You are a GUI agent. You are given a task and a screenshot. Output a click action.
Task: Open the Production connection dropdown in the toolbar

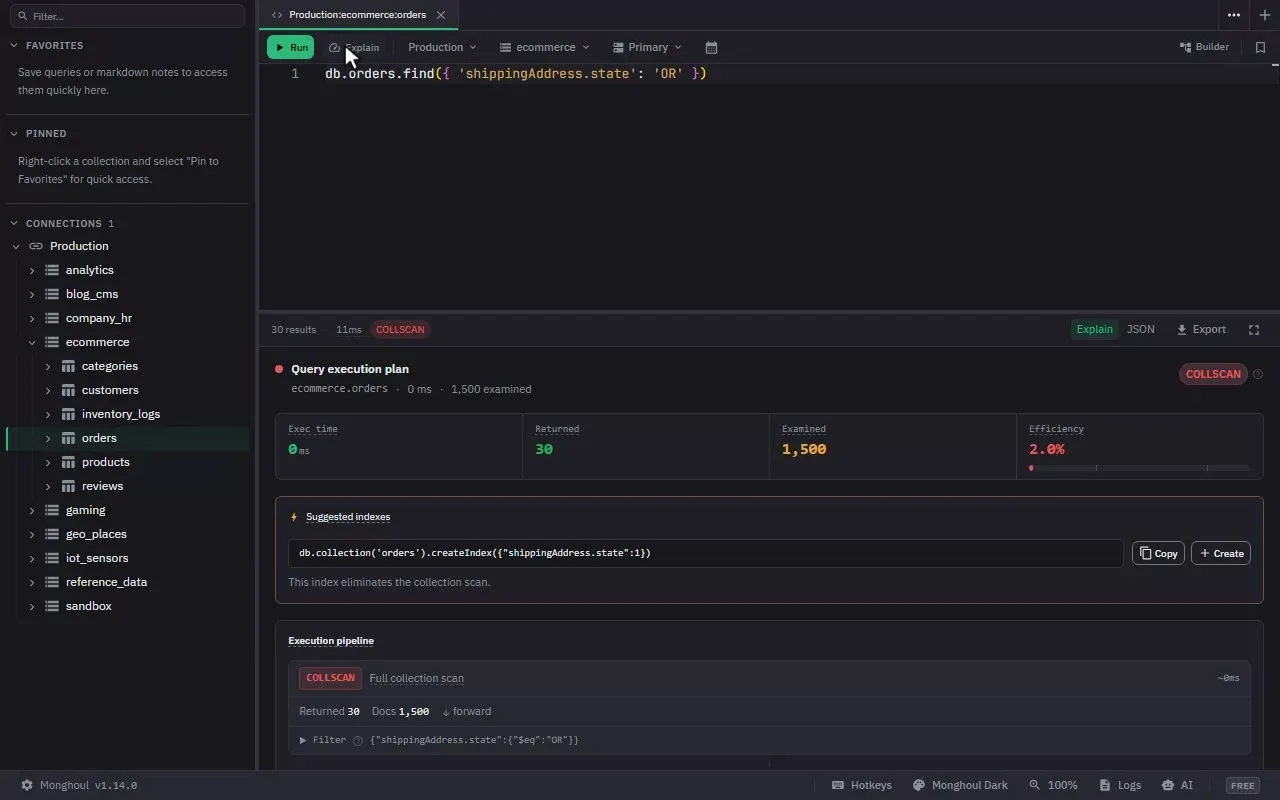click(442, 47)
